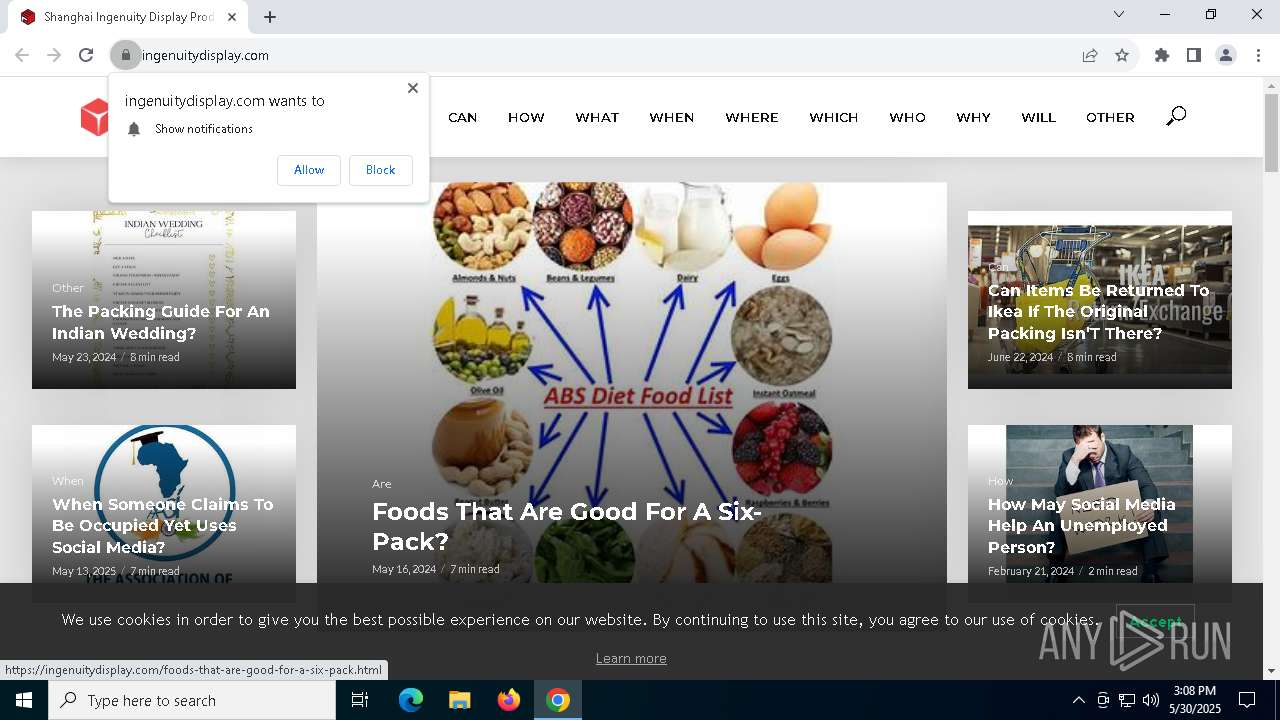Launch Firefox from taskbar
Screen dimensions: 1280x720
[509, 700]
